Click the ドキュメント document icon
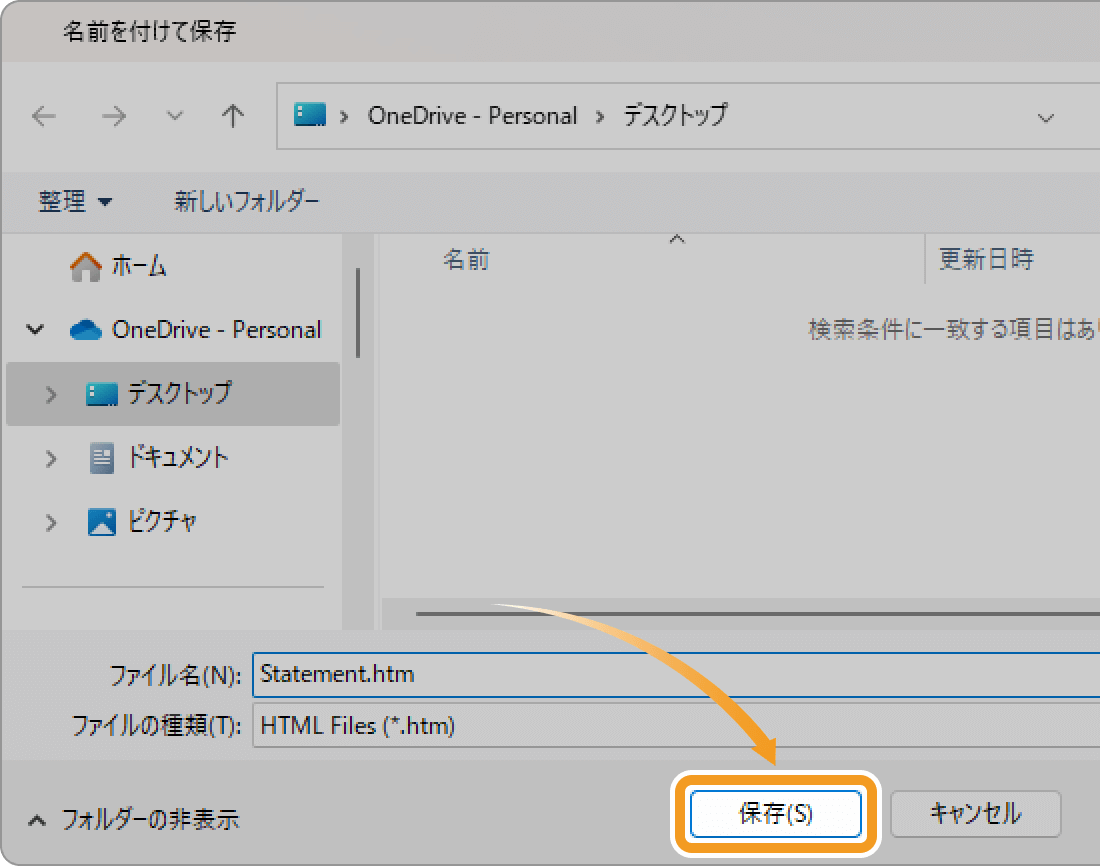The width and height of the screenshot is (1100, 866). (x=102, y=458)
